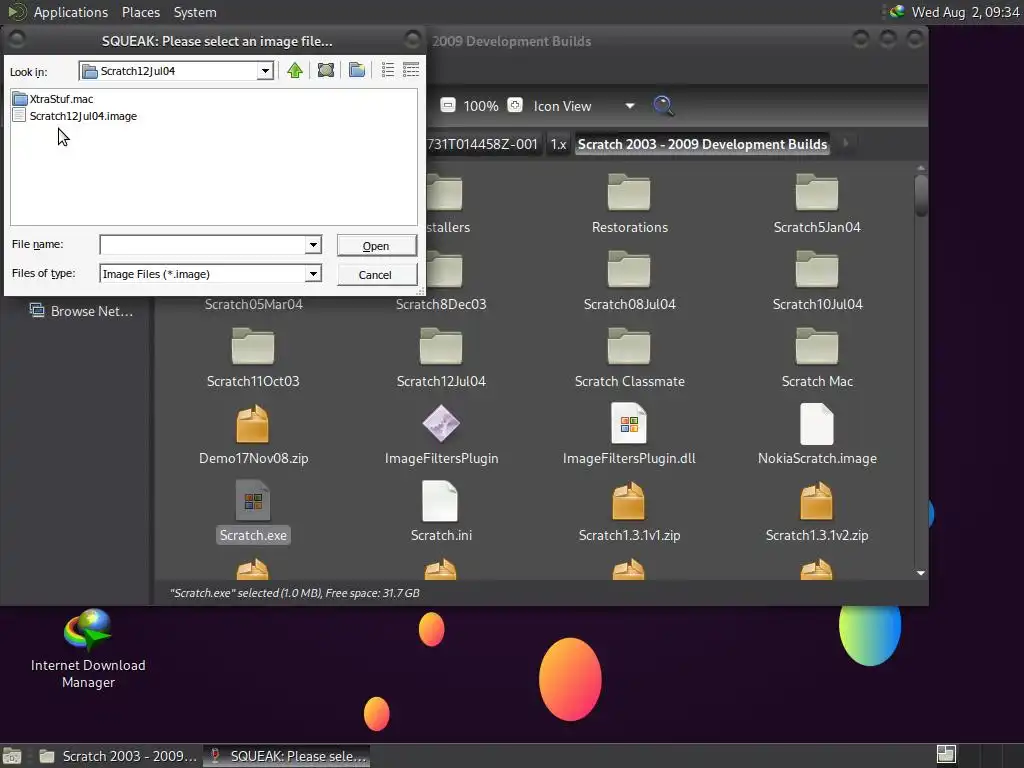Viewport: 1024px width, 768px height.
Task: Select the XtraStuf.mac folder
Action: (x=54, y=99)
